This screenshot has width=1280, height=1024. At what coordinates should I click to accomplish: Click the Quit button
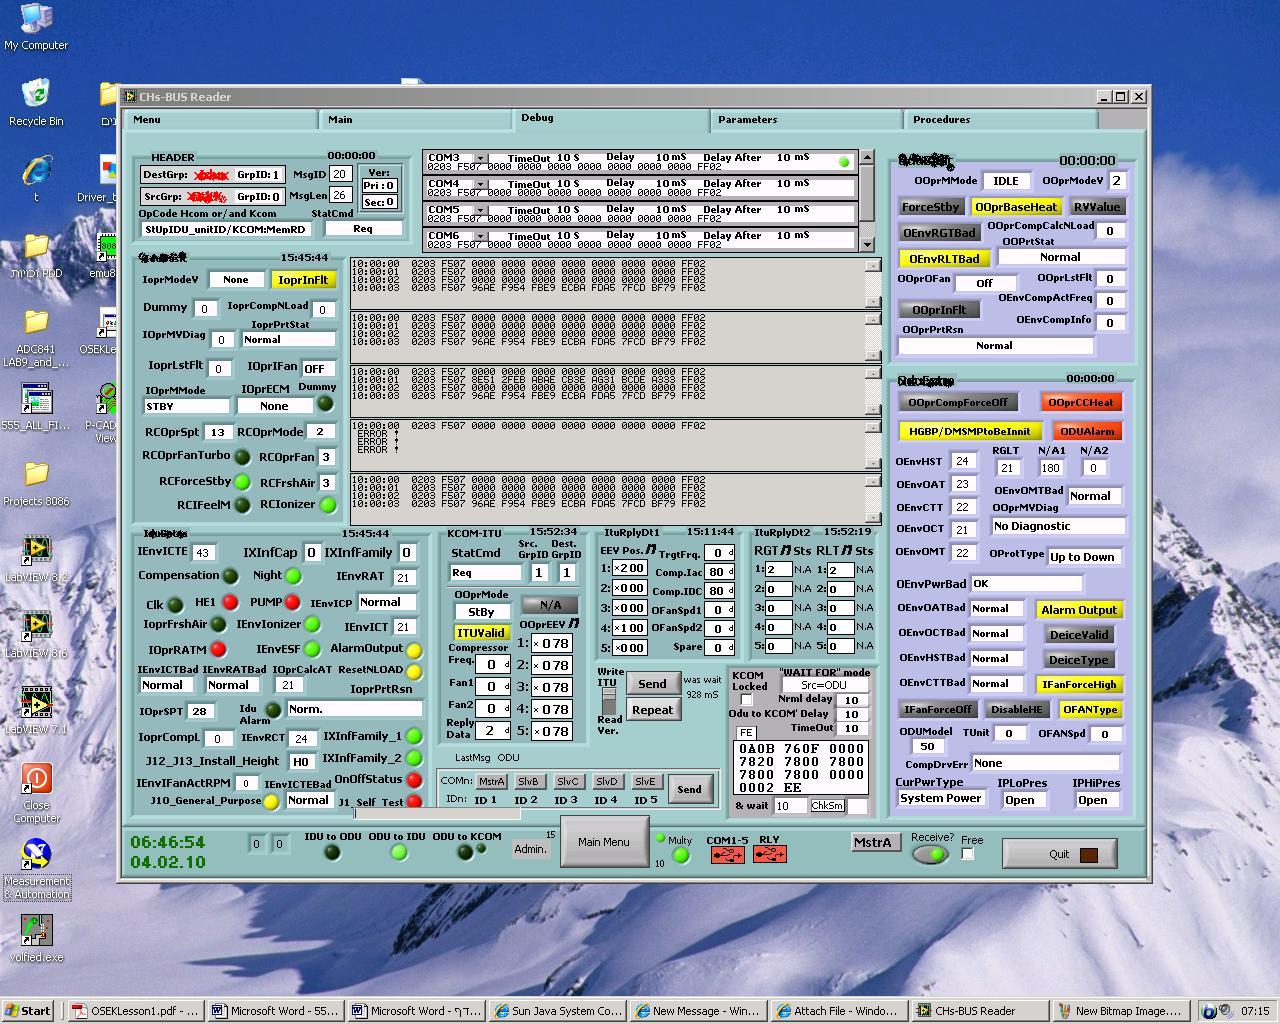[x=1060, y=854]
